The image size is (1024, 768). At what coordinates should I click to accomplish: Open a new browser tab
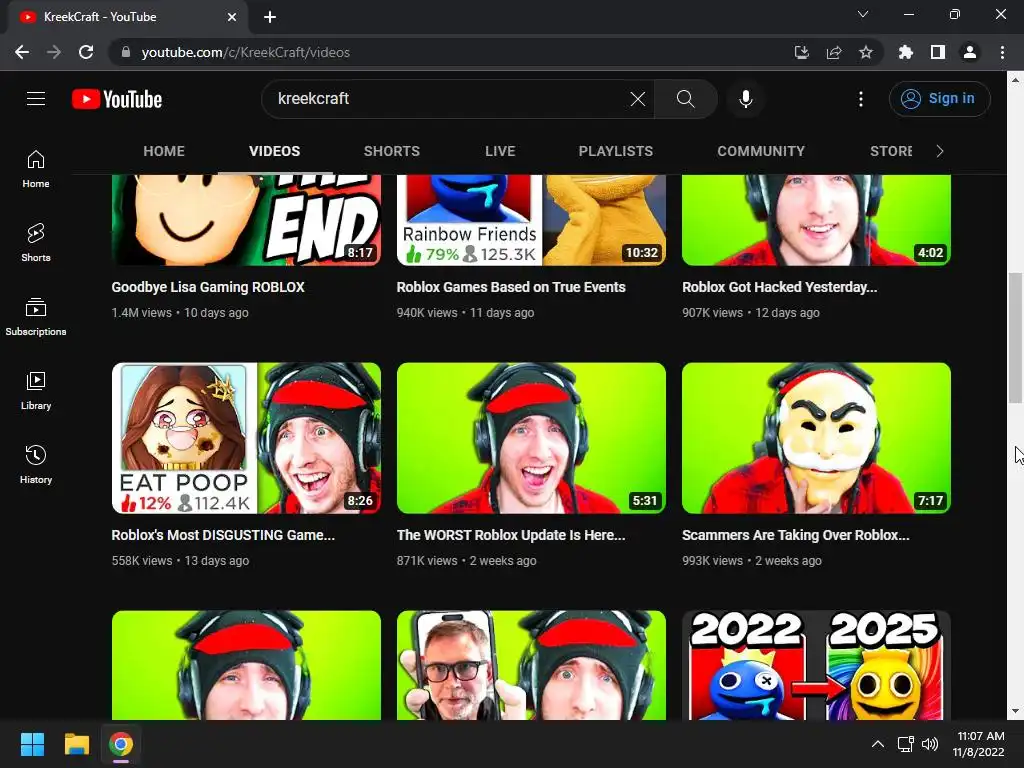click(x=270, y=17)
